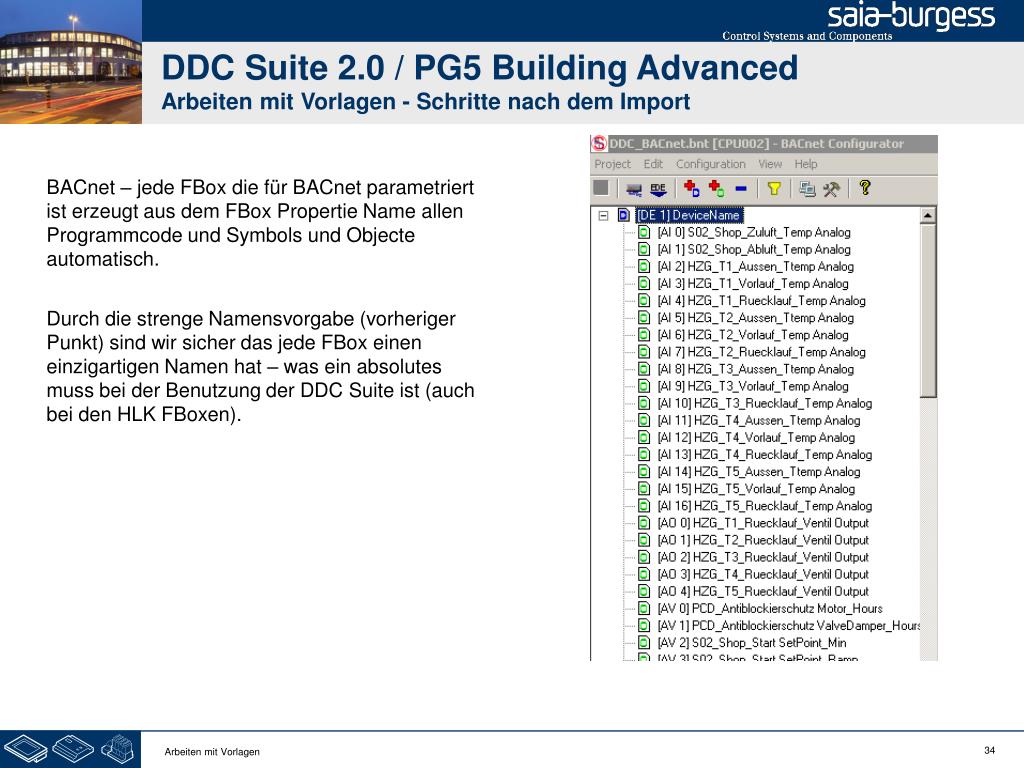1024x768 pixels.
Task: Select [AI 14] HZG_T5_Aussen_Ttemp Analog
Action: 759,472
